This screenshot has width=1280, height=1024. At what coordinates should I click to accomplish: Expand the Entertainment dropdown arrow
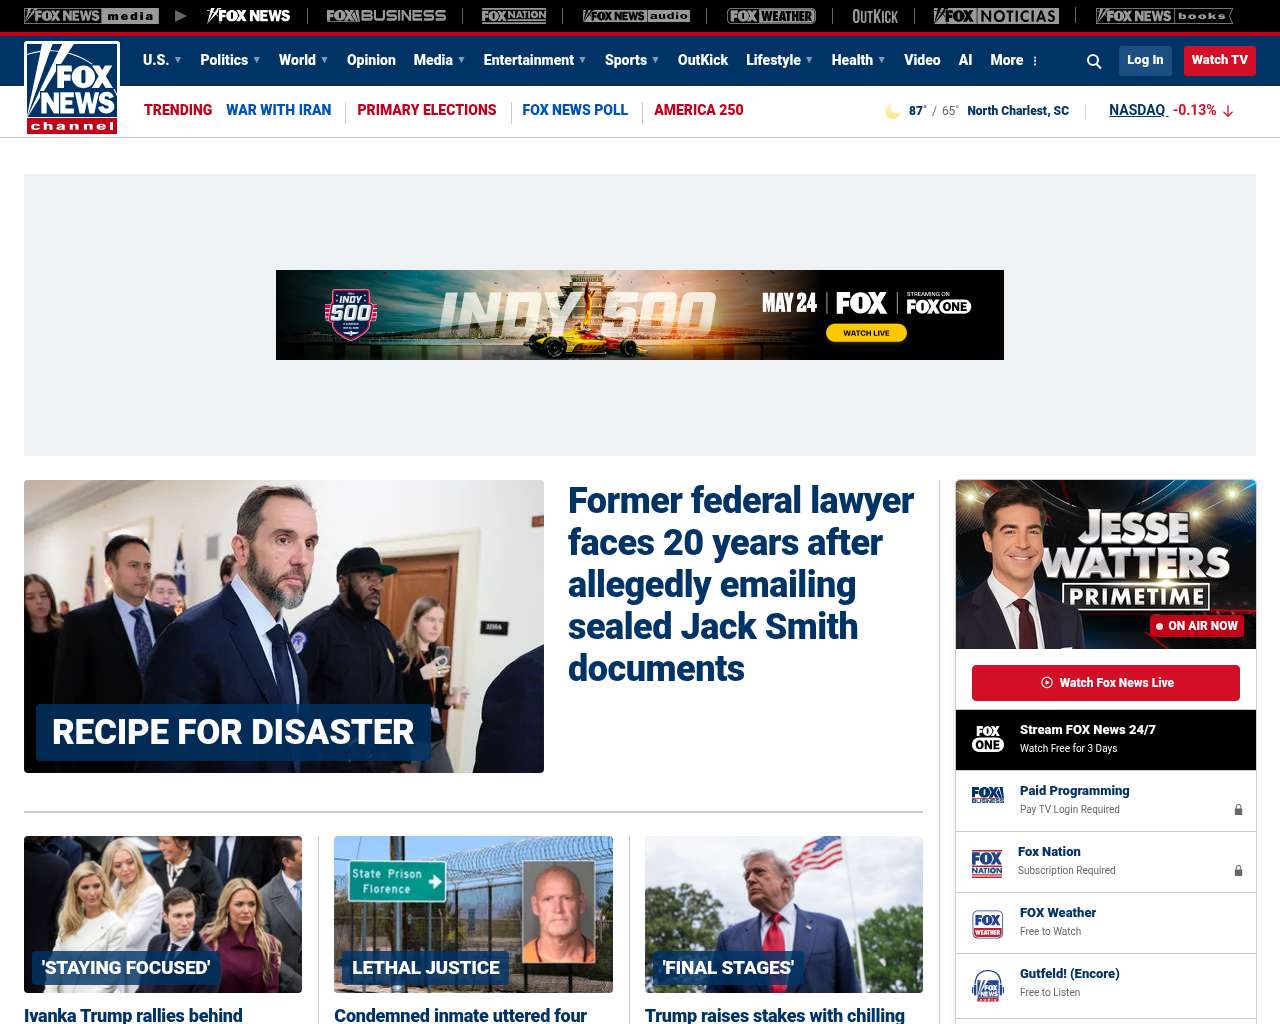582,60
